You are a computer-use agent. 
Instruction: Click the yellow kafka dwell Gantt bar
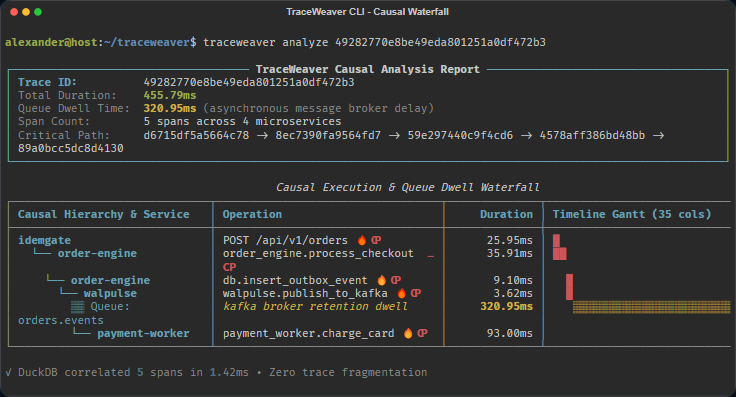(652, 306)
